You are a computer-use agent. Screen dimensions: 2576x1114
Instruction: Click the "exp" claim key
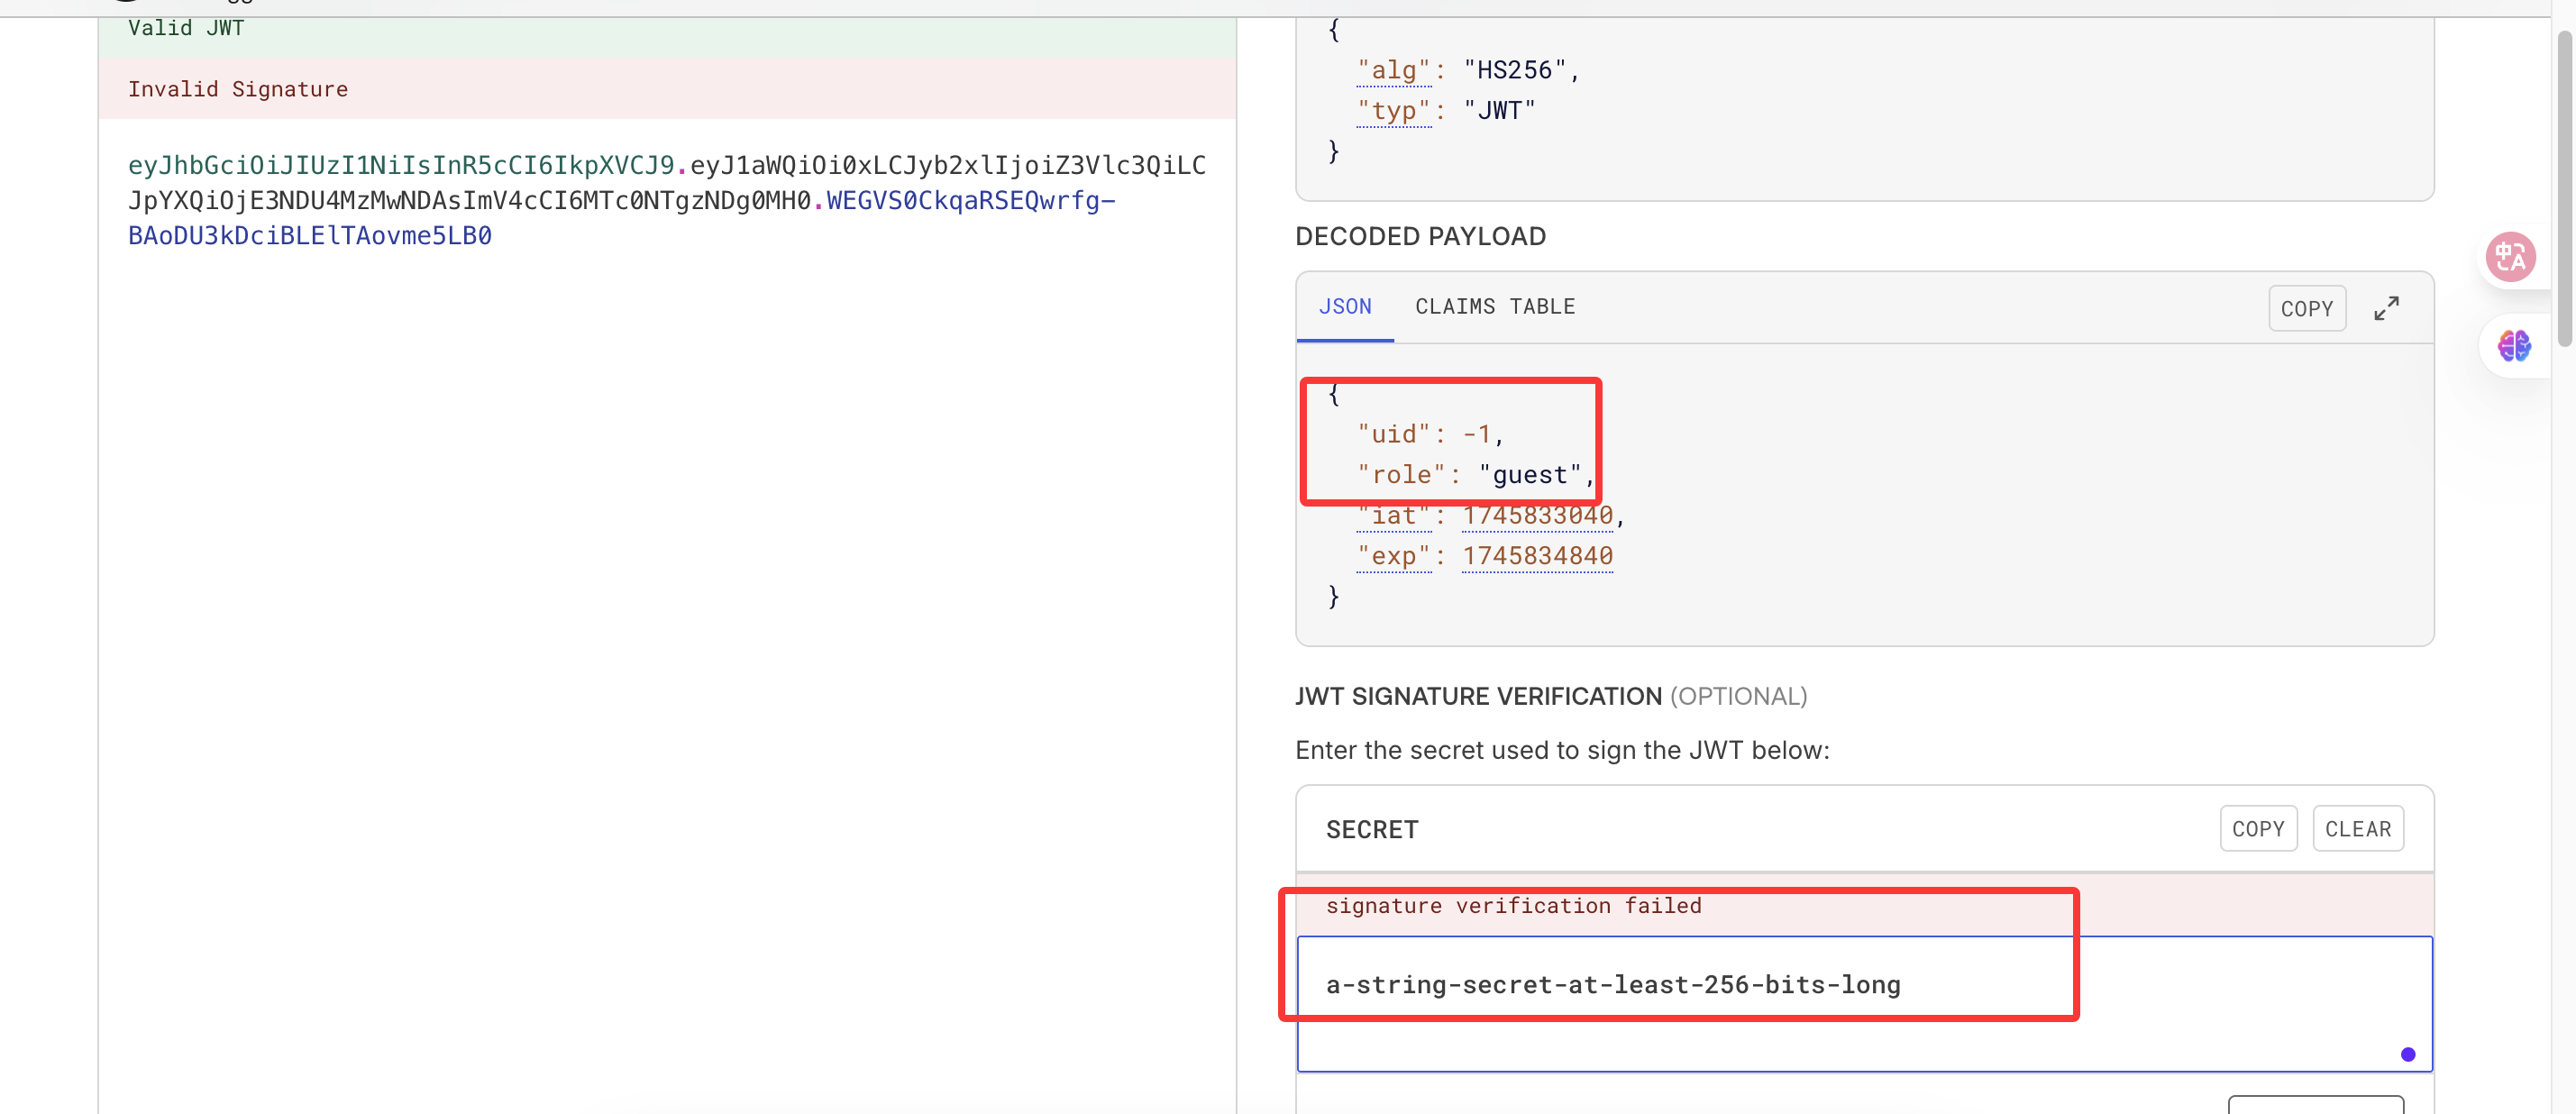(1394, 556)
